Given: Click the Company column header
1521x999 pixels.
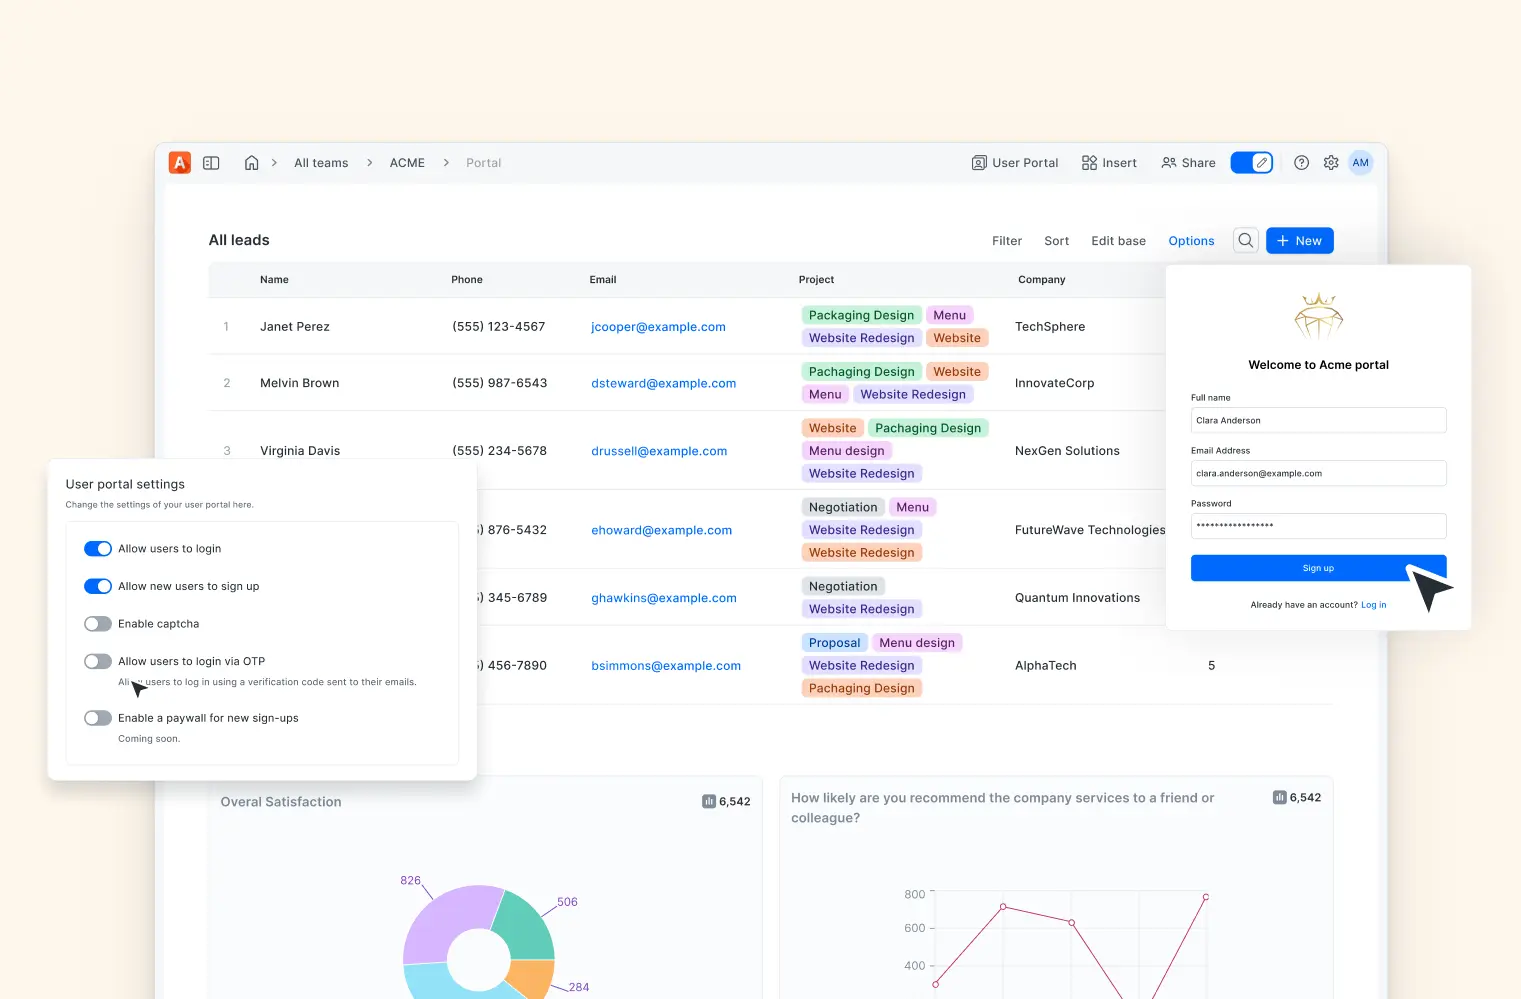Looking at the screenshot, I should point(1042,280).
